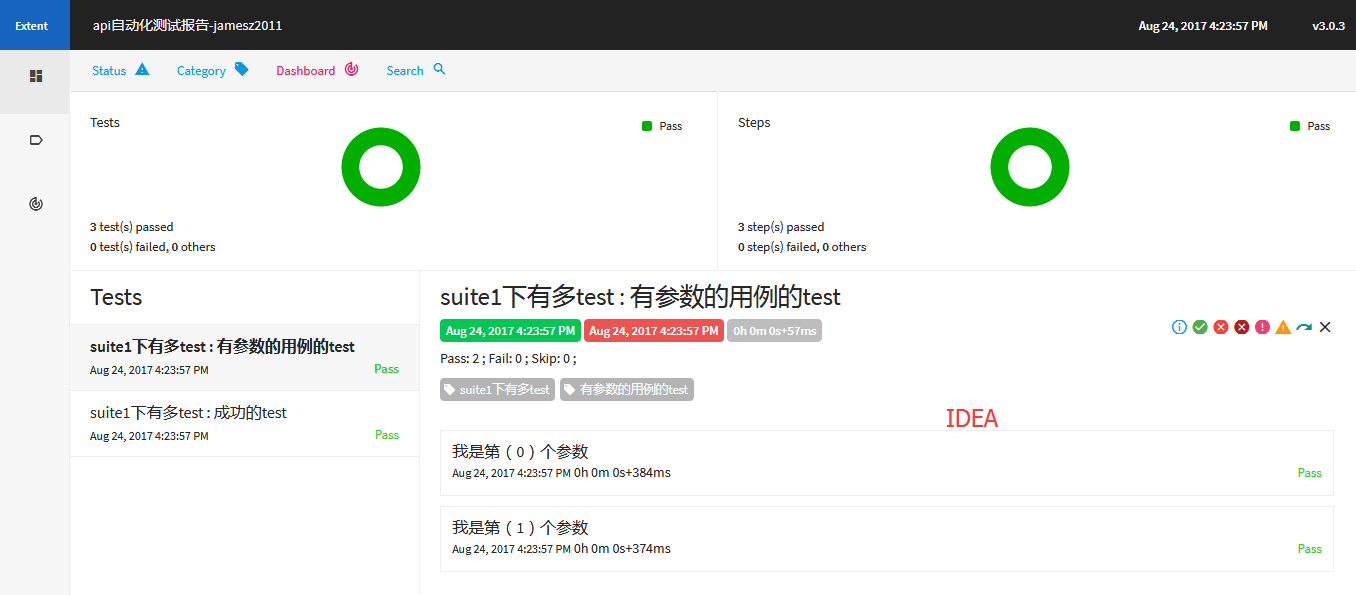Toggle the Pass legend swatch in Tests chart
The width and height of the screenshot is (1356, 595).
coord(647,126)
